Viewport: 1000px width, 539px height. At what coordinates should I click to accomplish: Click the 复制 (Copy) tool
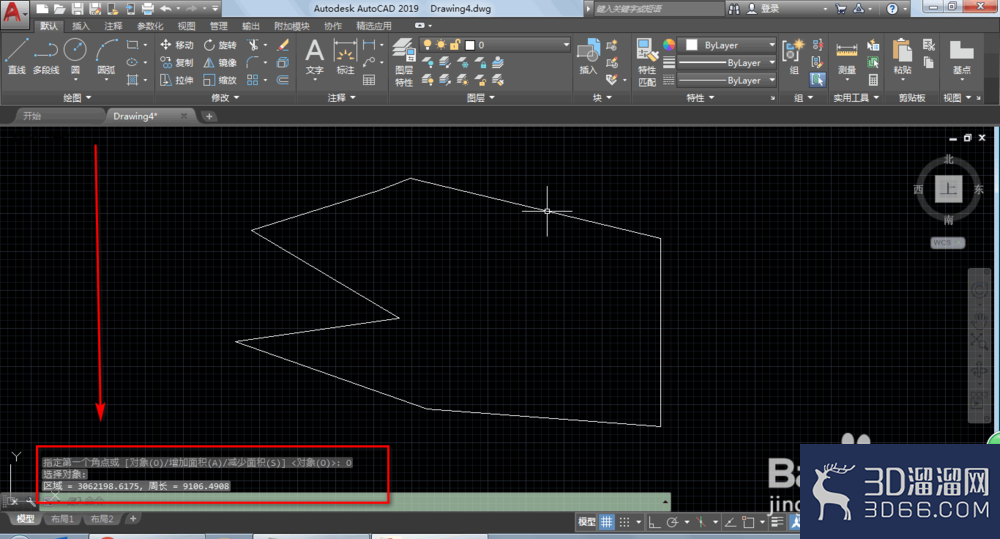(x=176, y=63)
